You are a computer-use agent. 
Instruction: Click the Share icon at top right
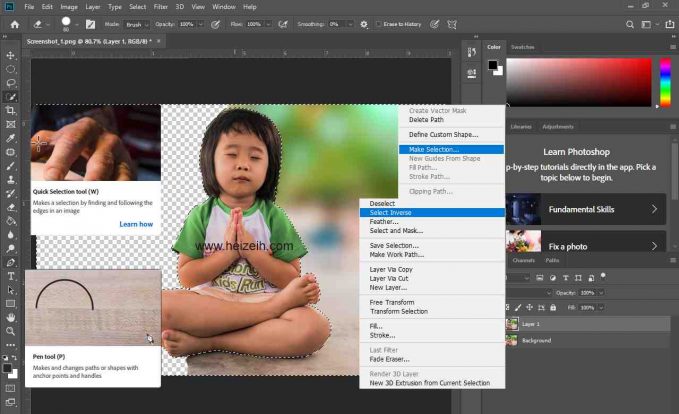(x=669, y=25)
